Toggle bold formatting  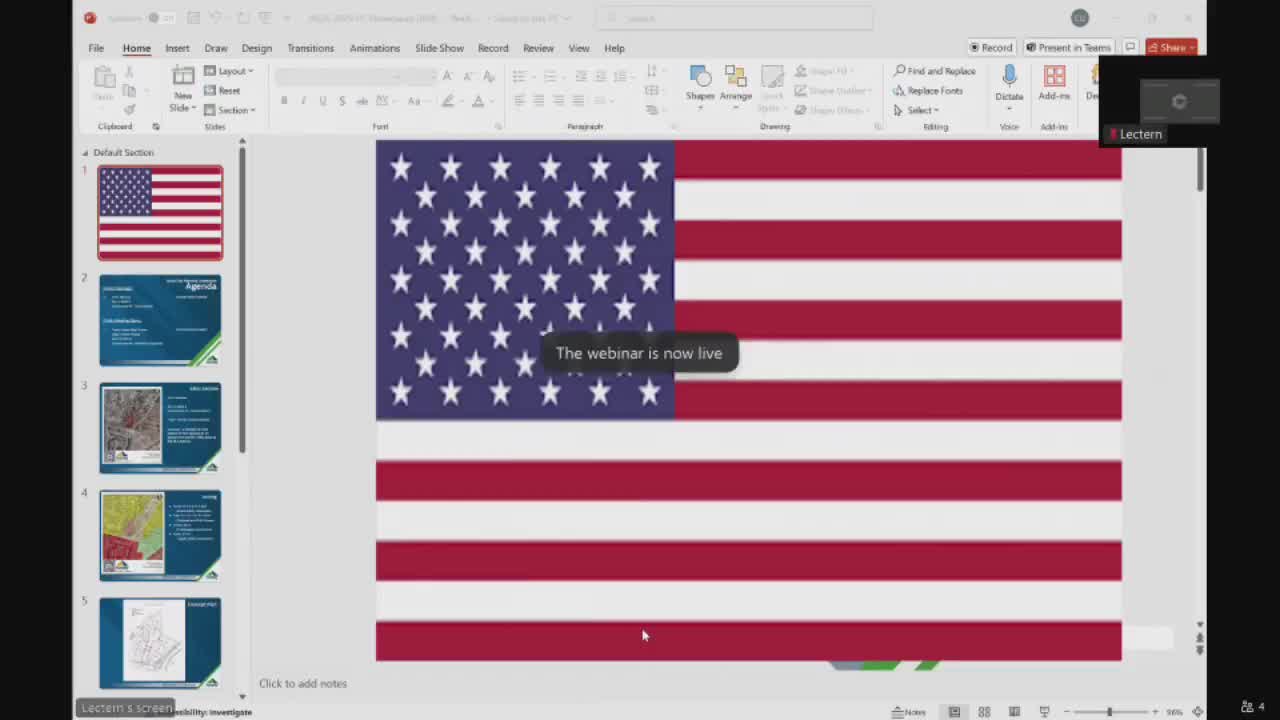(284, 100)
